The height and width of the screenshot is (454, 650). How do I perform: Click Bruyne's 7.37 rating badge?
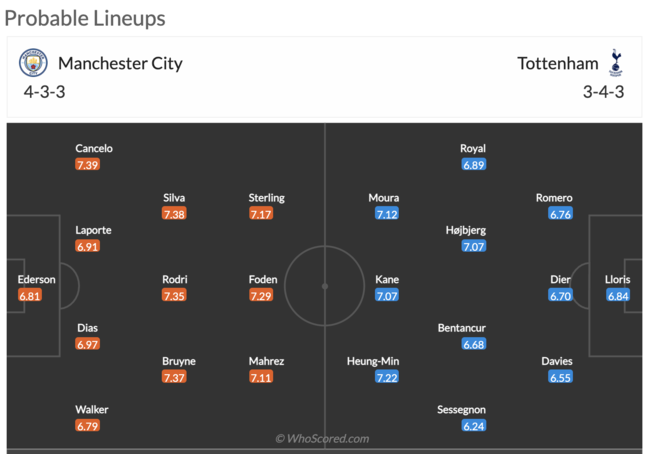pyautogui.click(x=174, y=377)
